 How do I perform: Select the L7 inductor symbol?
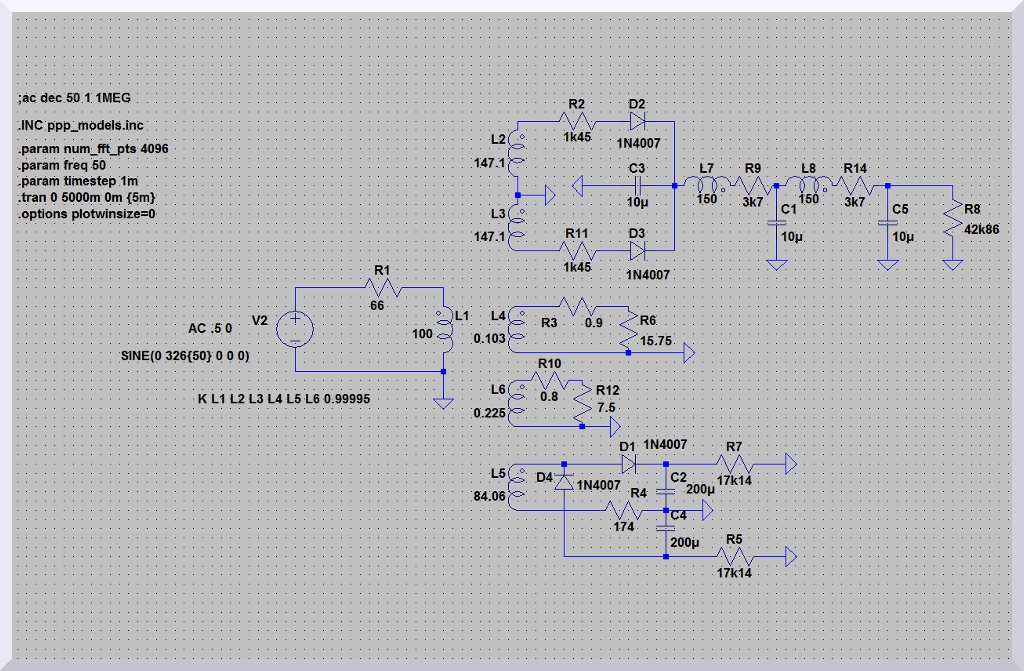click(707, 185)
